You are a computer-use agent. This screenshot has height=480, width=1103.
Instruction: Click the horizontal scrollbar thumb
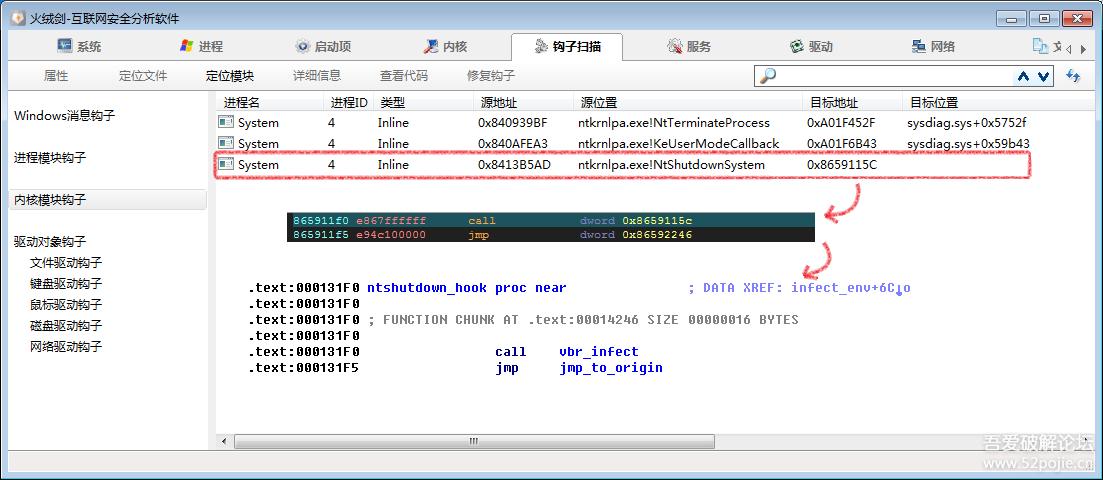[474, 441]
